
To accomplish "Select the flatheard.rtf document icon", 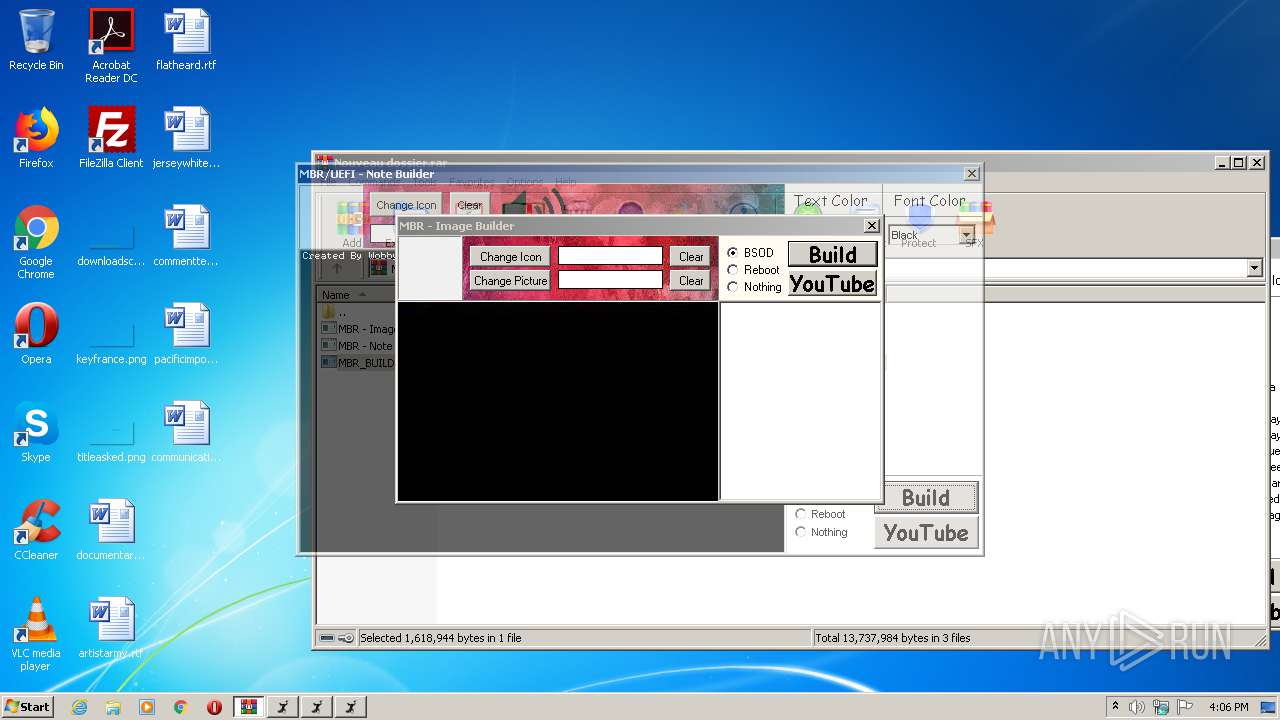I will tap(186, 40).
